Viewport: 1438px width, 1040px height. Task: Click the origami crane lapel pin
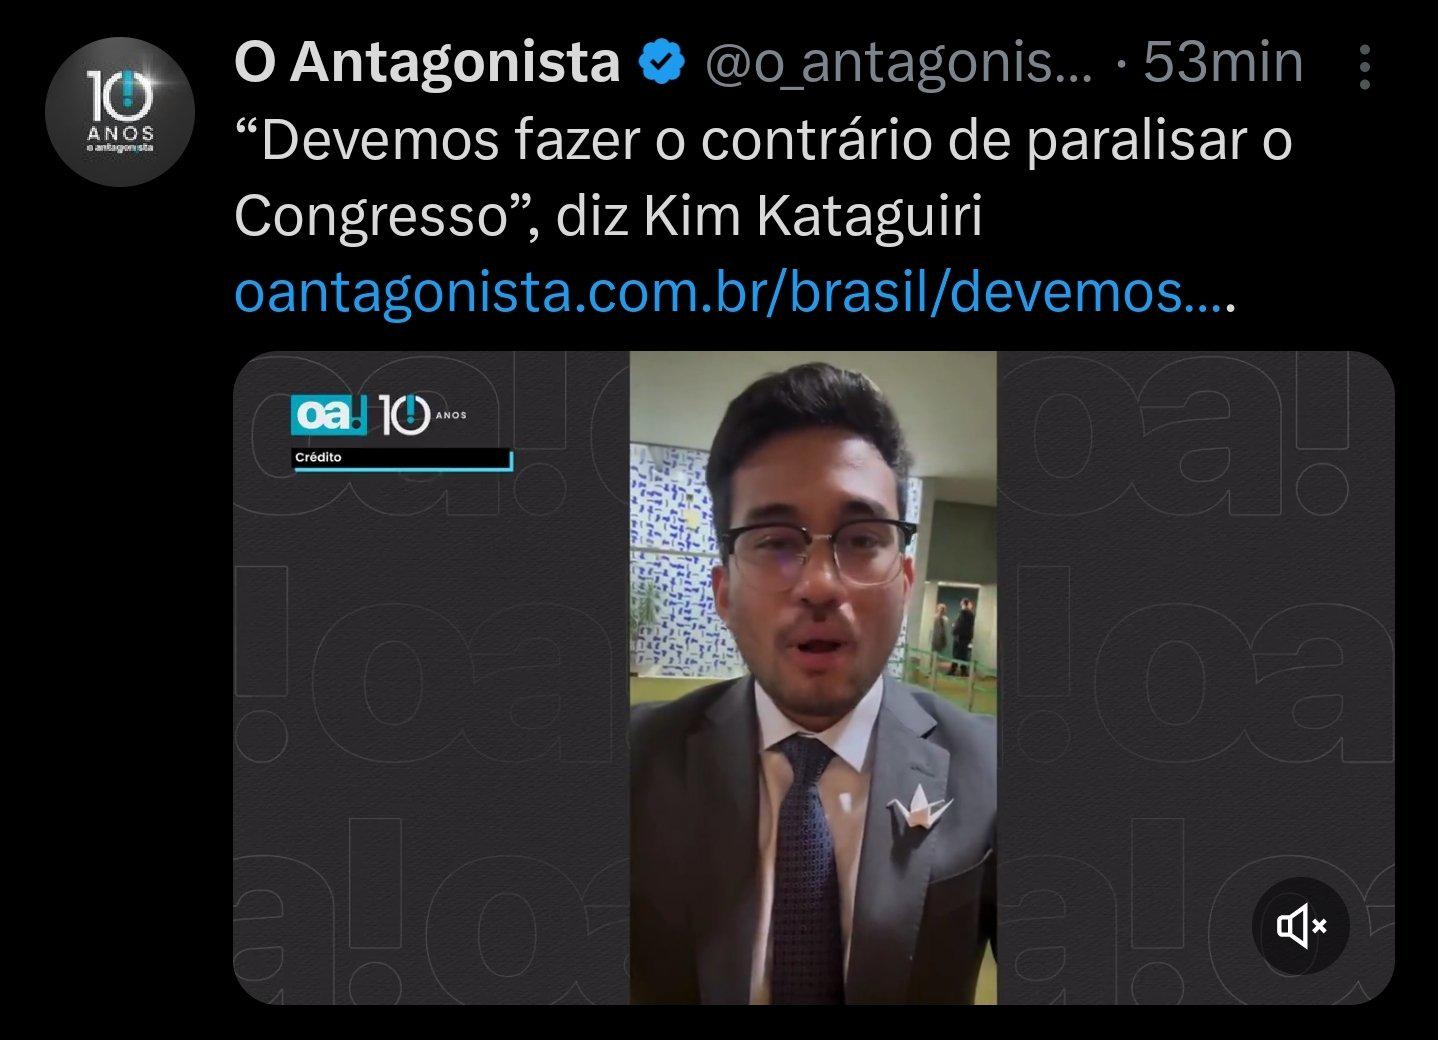point(919,802)
